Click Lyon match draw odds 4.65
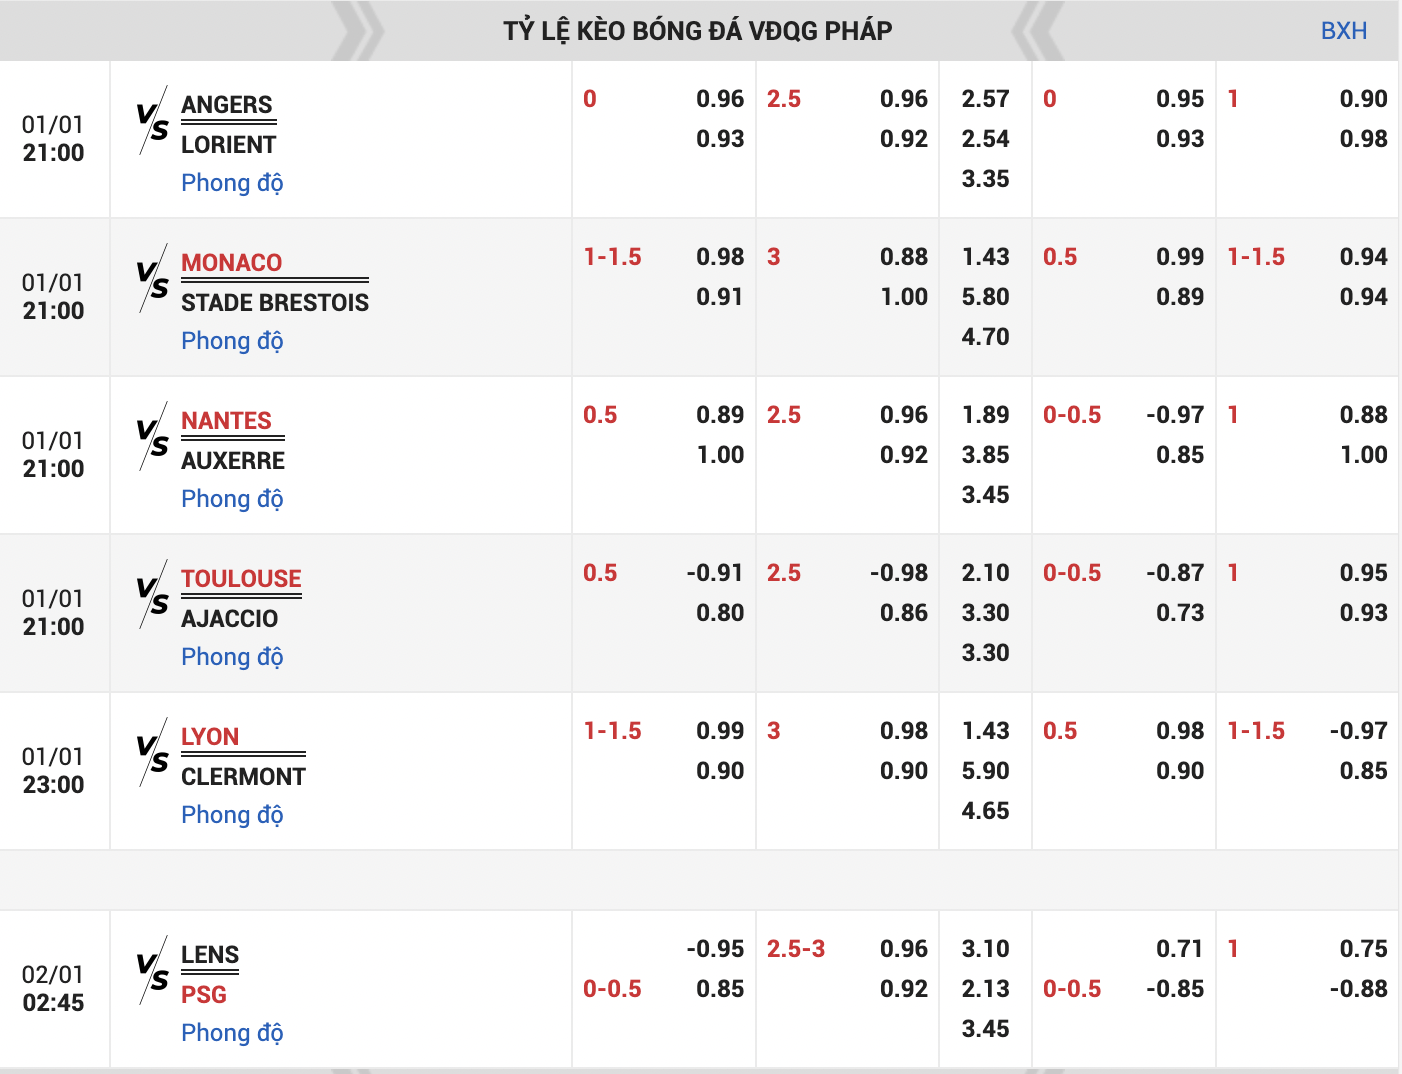Viewport: 1402px width, 1074px height. (x=985, y=811)
